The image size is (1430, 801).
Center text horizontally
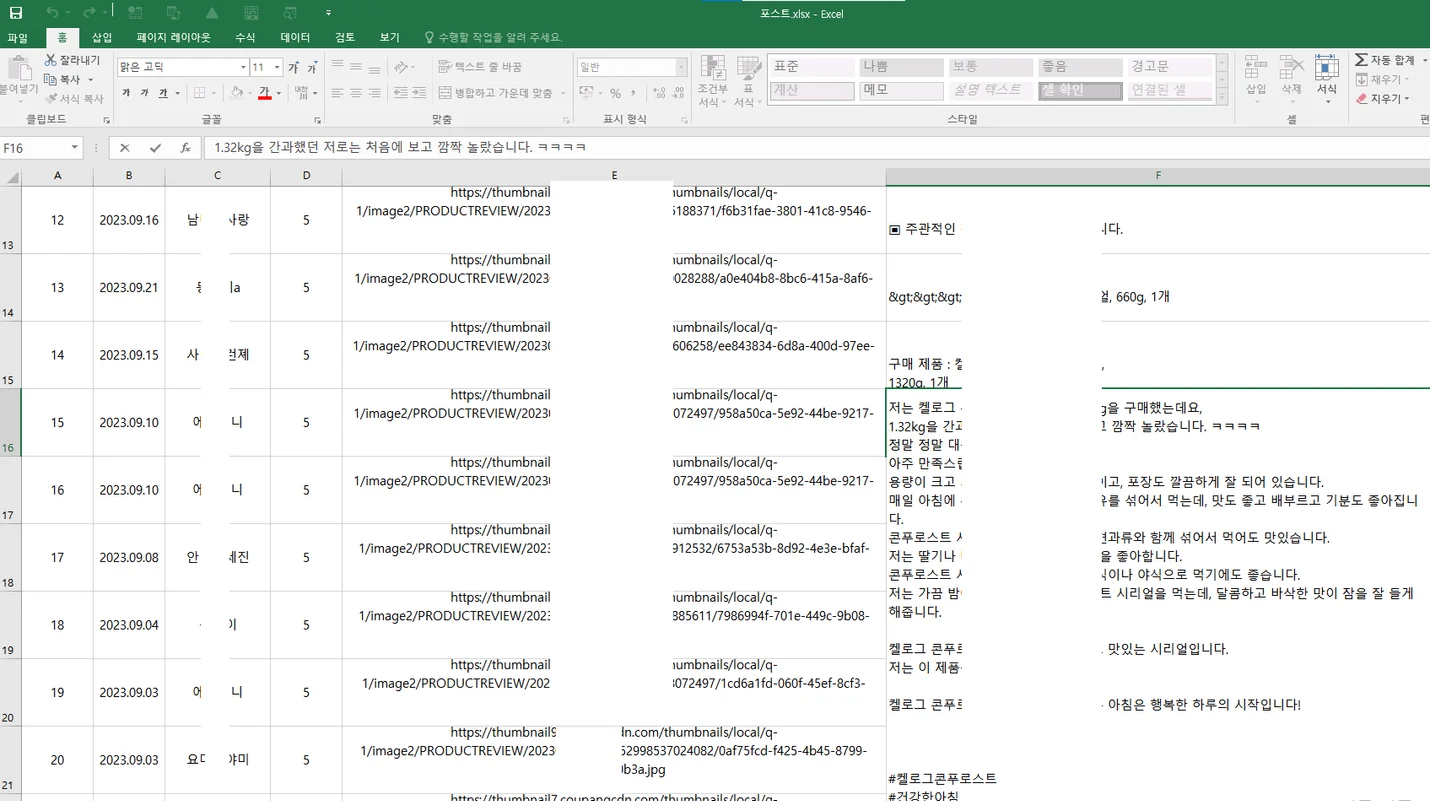tap(355, 93)
